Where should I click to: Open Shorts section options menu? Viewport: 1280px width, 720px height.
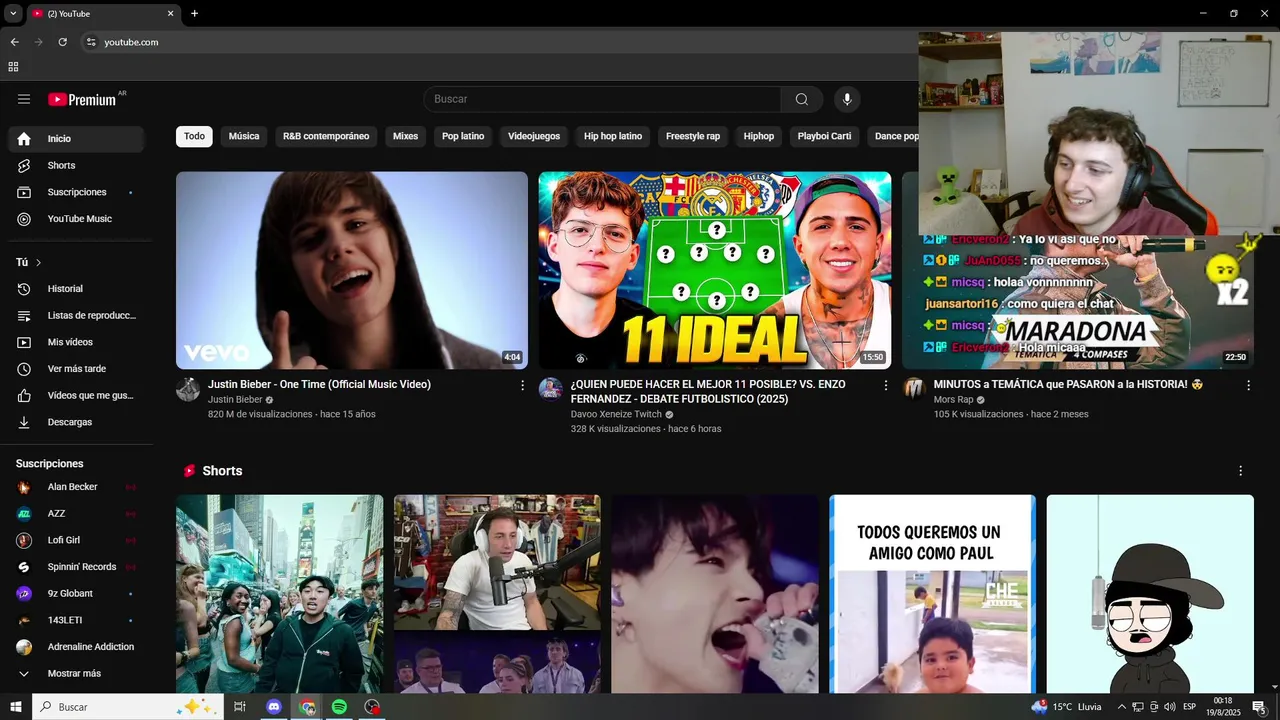point(1241,471)
